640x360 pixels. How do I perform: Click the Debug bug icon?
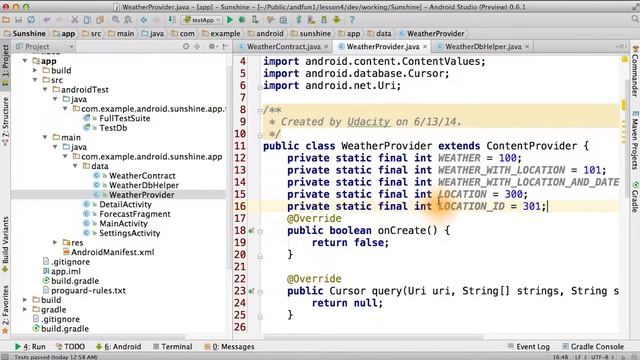point(242,20)
